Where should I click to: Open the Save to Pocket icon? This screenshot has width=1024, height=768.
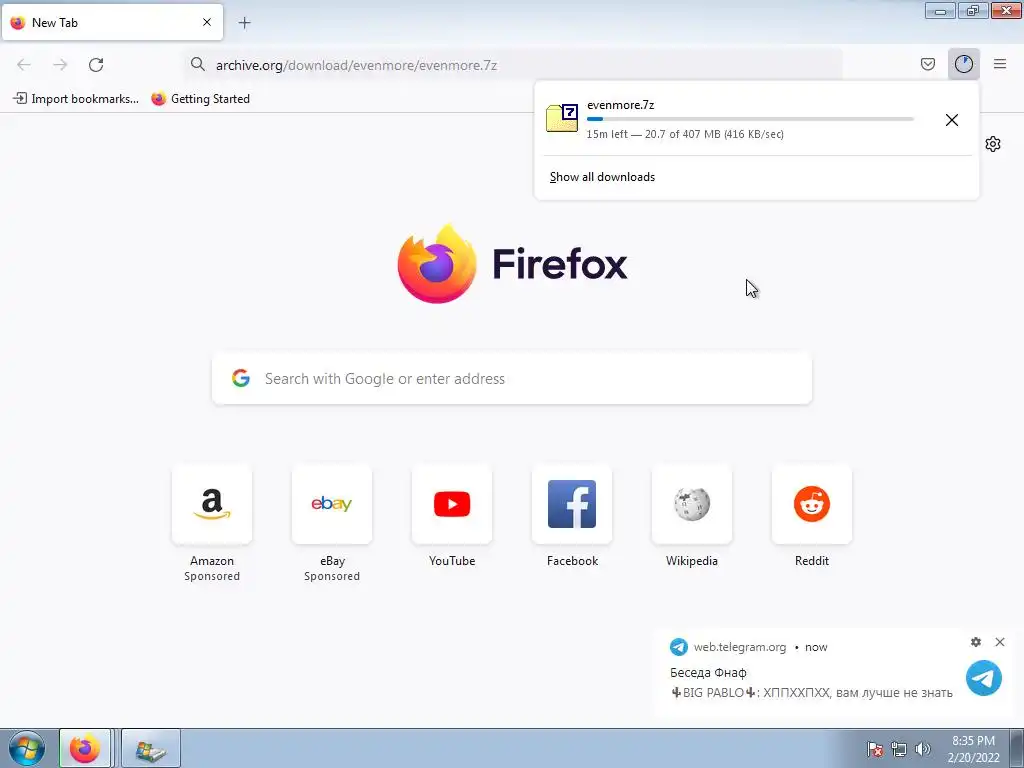[x=927, y=64]
